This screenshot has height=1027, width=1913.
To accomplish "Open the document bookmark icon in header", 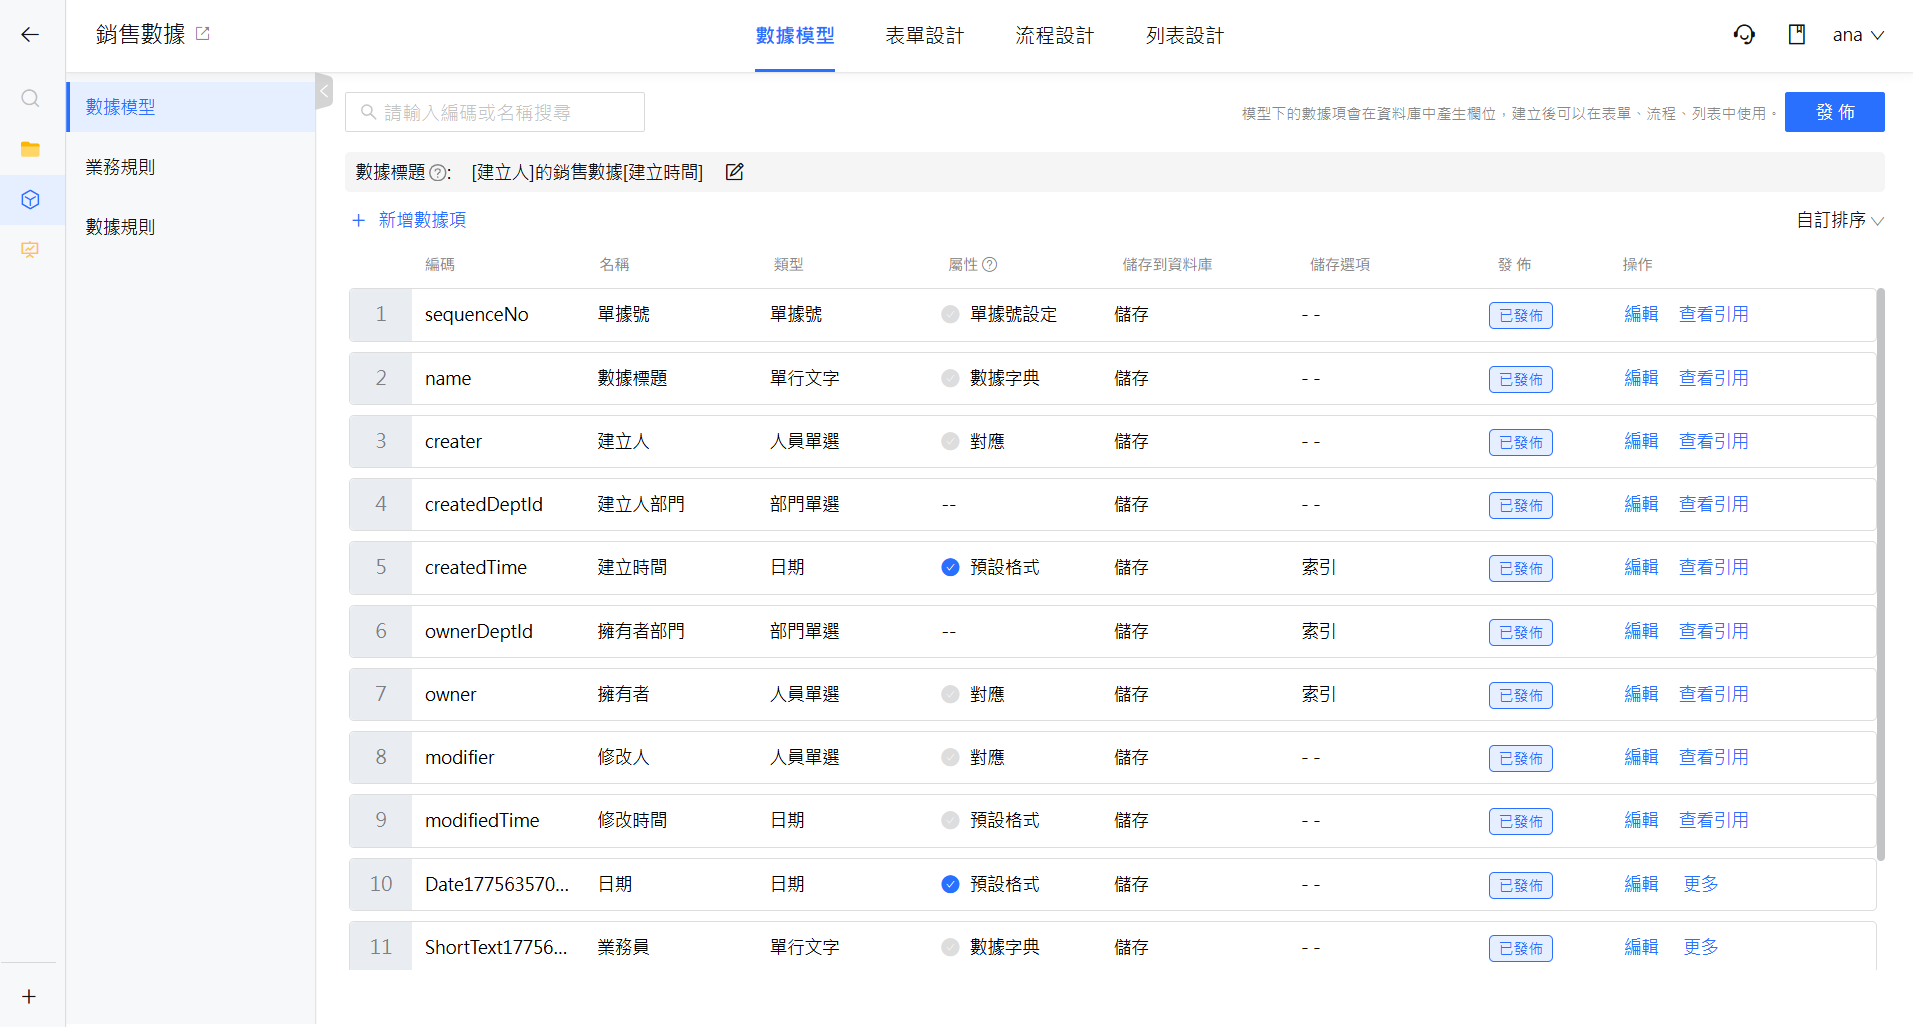I will (1797, 35).
